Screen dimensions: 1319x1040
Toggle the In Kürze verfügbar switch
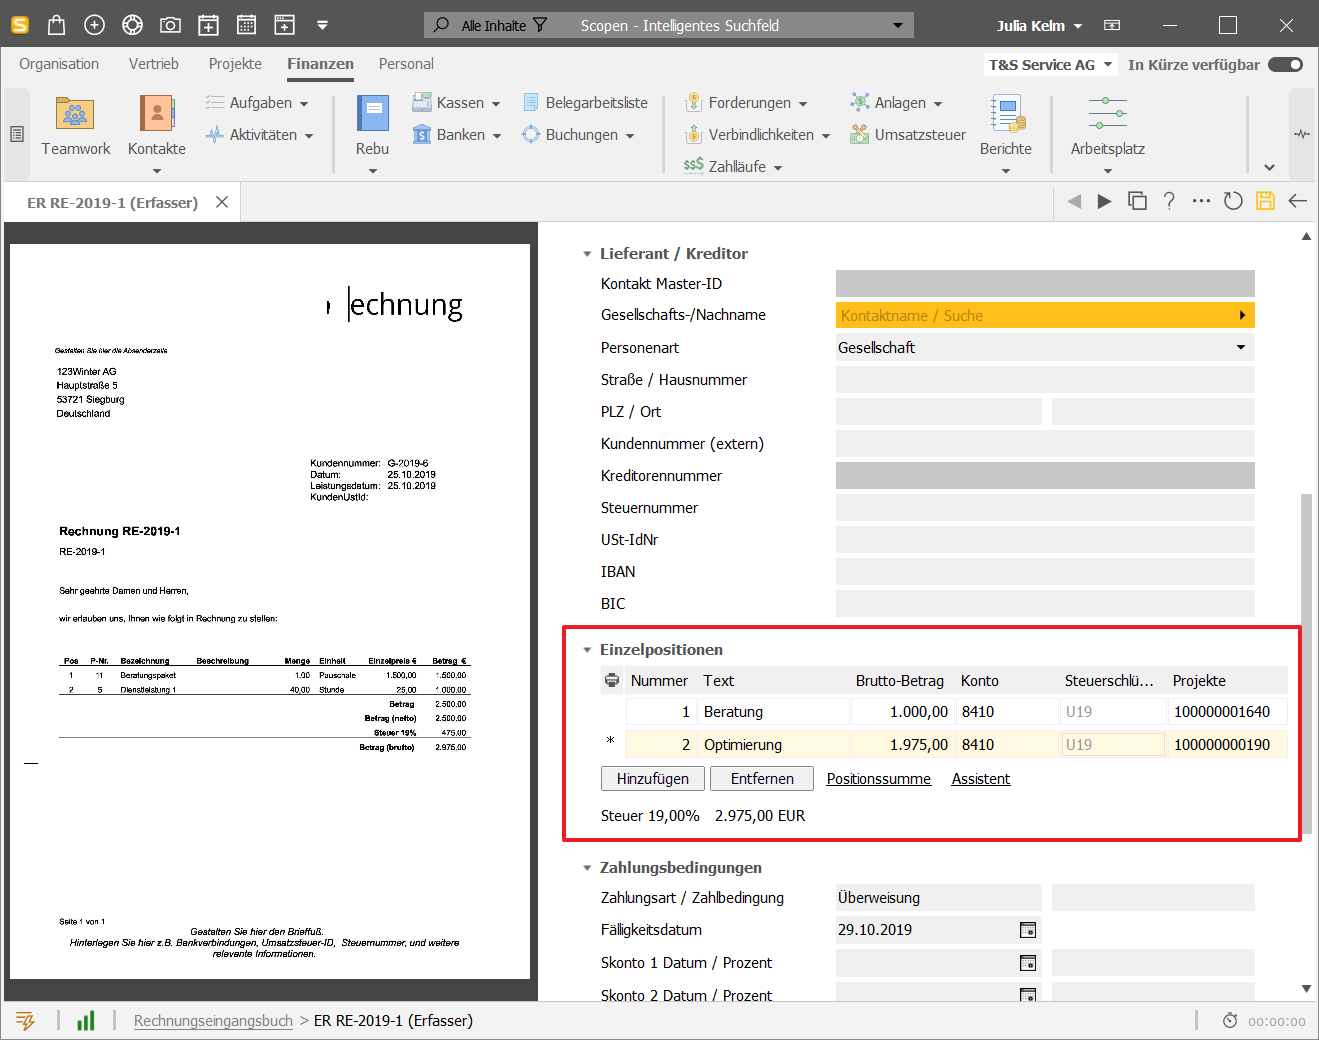1285,65
